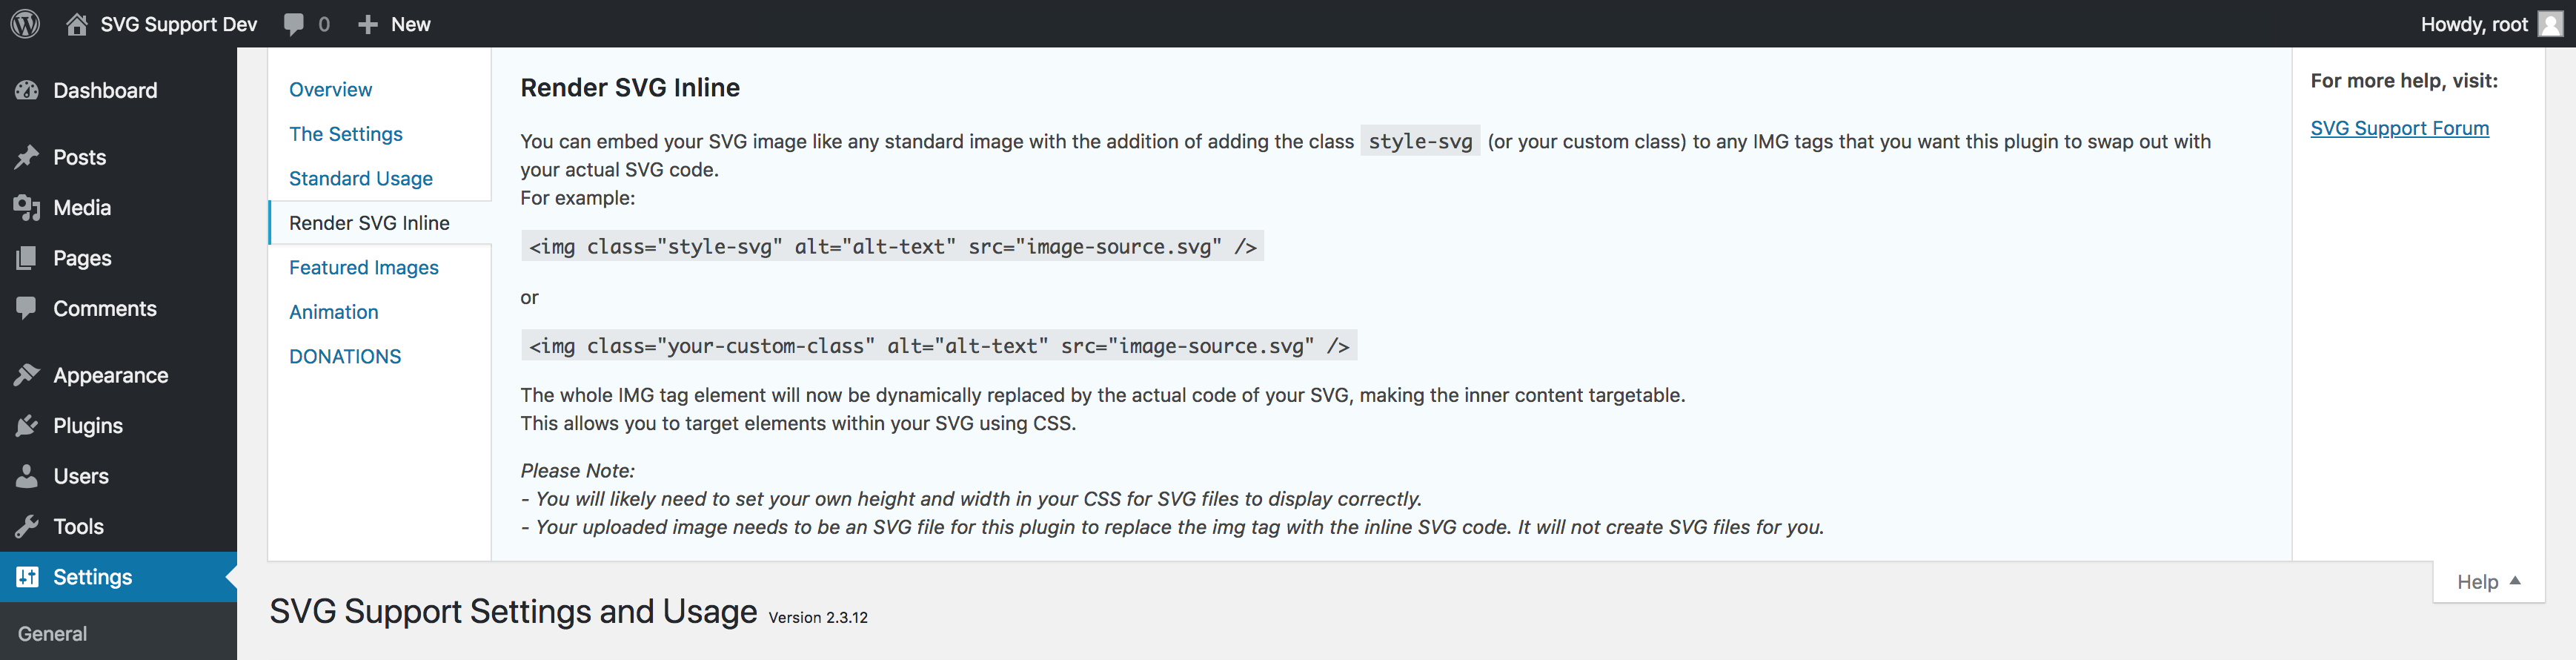Click the home icon beside SVG Support Dev
This screenshot has width=2576, height=660.
pos(77,24)
